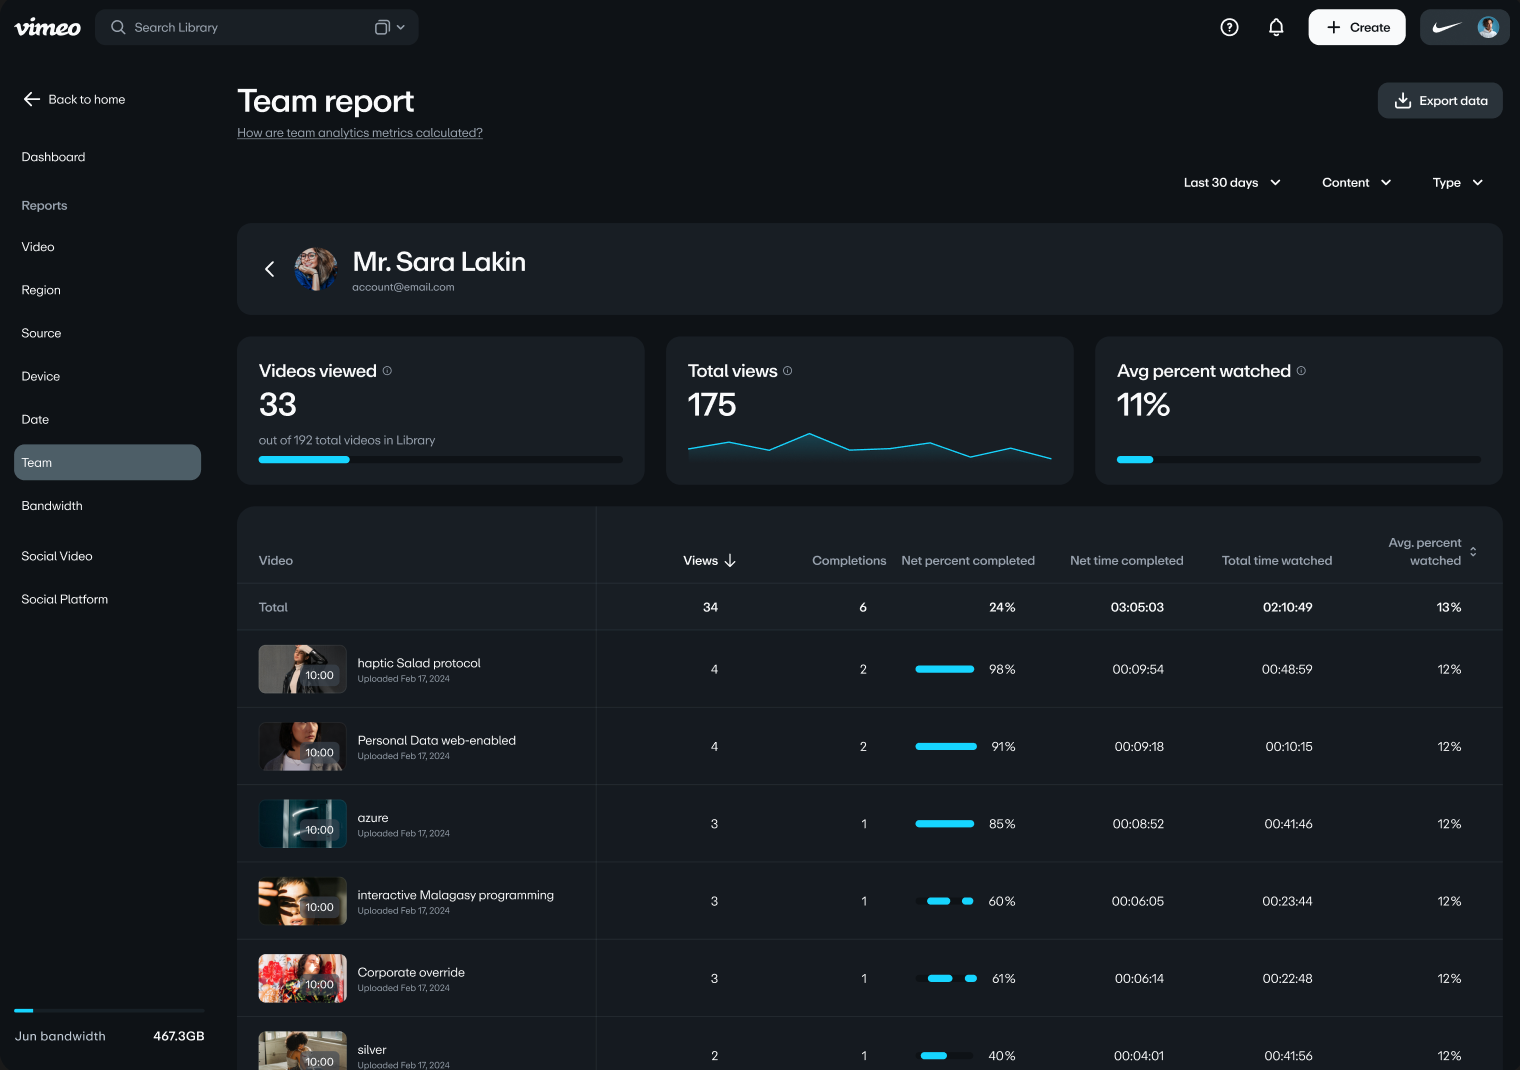Viewport: 1520px width, 1070px height.
Task: Click the Avg percent watched info icon
Action: click(1301, 370)
